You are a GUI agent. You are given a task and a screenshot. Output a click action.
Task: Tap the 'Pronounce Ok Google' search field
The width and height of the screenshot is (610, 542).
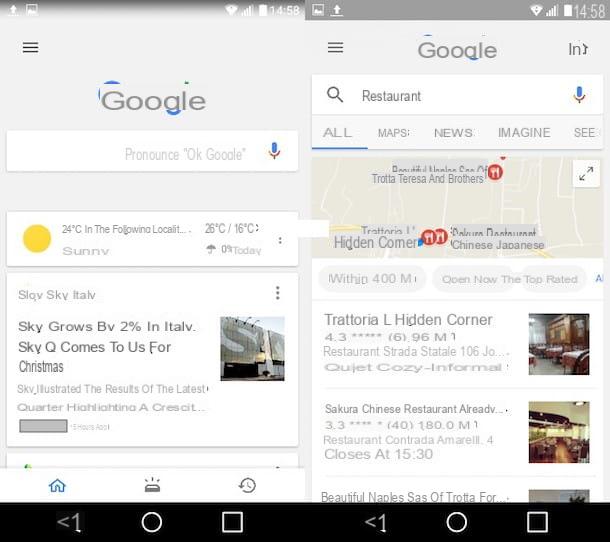pyautogui.click(x=152, y=151)
